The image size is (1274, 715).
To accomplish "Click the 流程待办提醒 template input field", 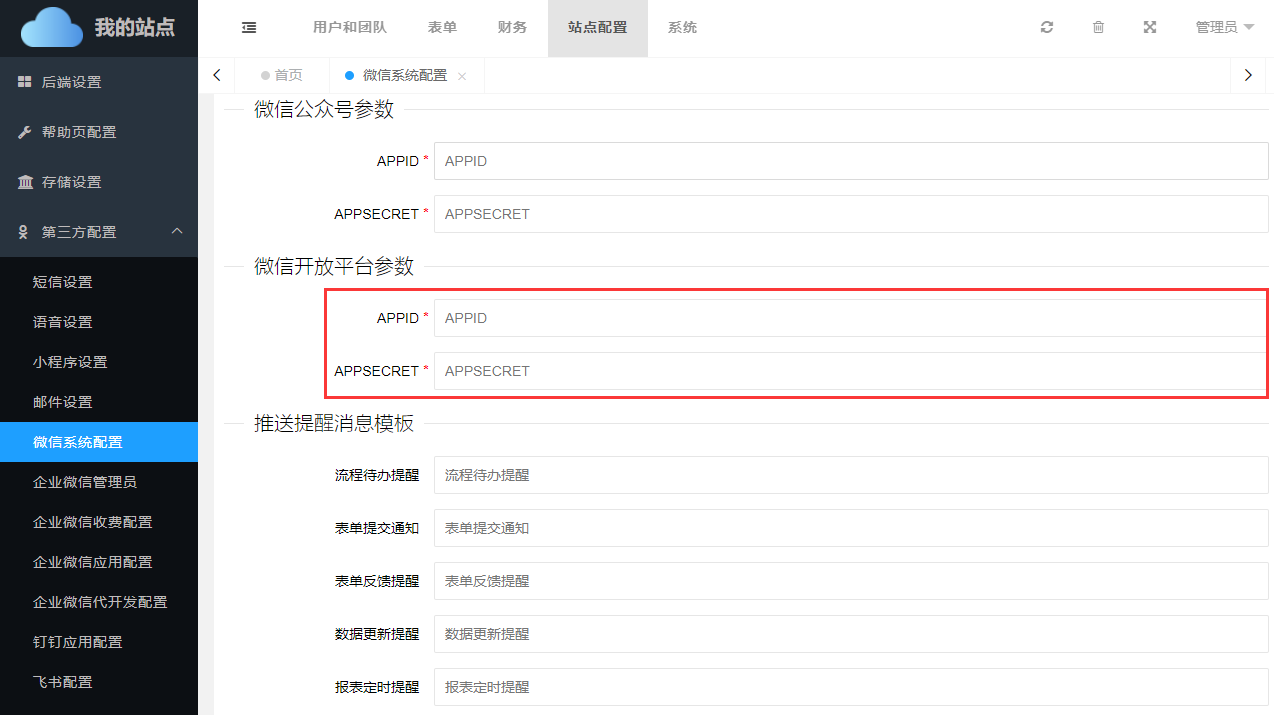I will tap(850, 475).
